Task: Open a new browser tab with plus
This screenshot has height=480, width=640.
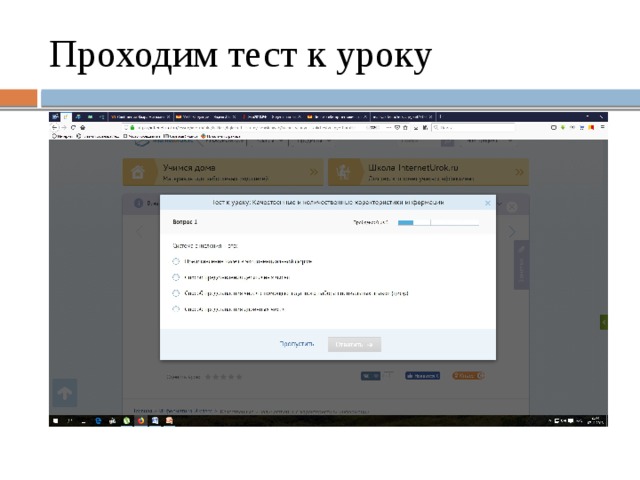Action: [440, 117]
